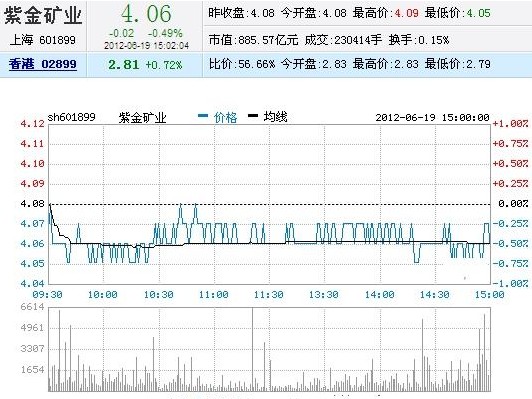532x399 pixels.
Task: Click the 4.05 price axis label
Action: [33, 264]
